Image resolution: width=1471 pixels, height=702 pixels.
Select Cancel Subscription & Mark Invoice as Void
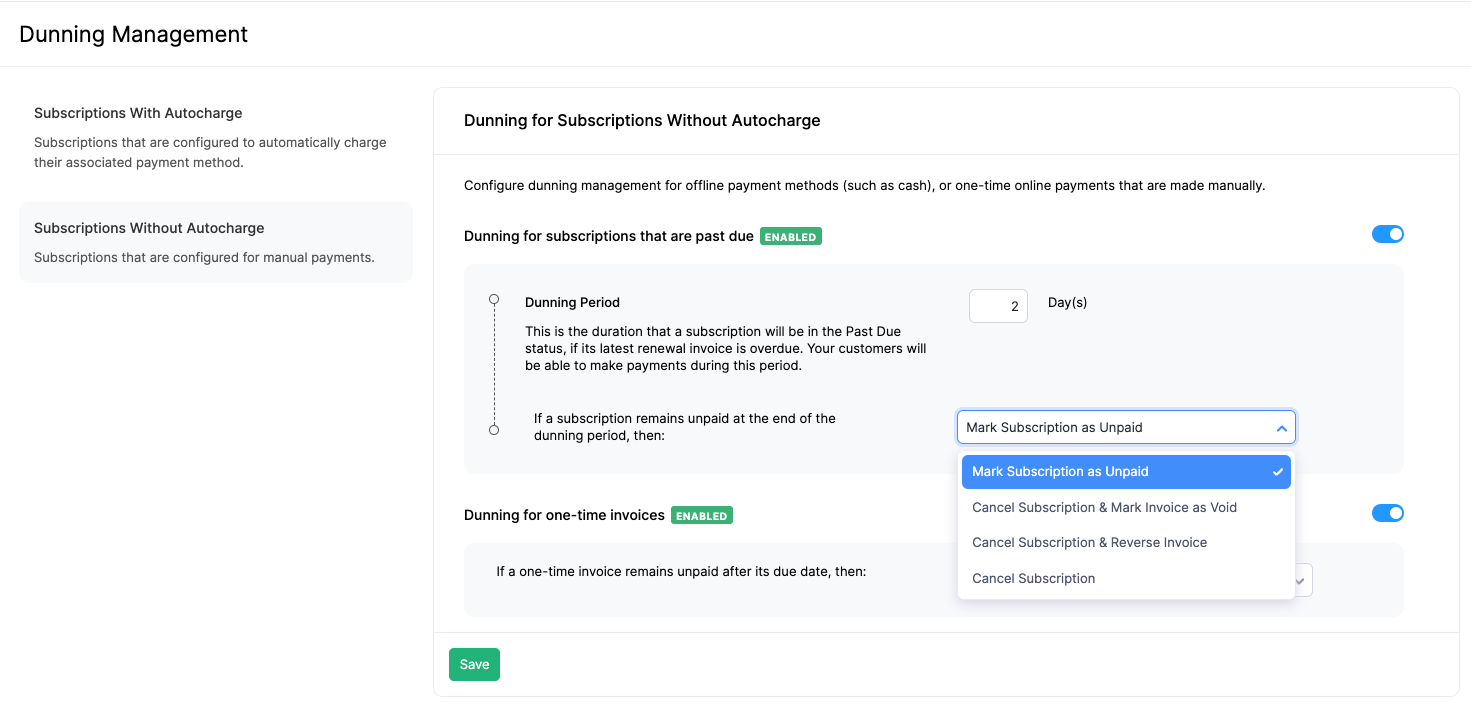[x=1104, y=507]
